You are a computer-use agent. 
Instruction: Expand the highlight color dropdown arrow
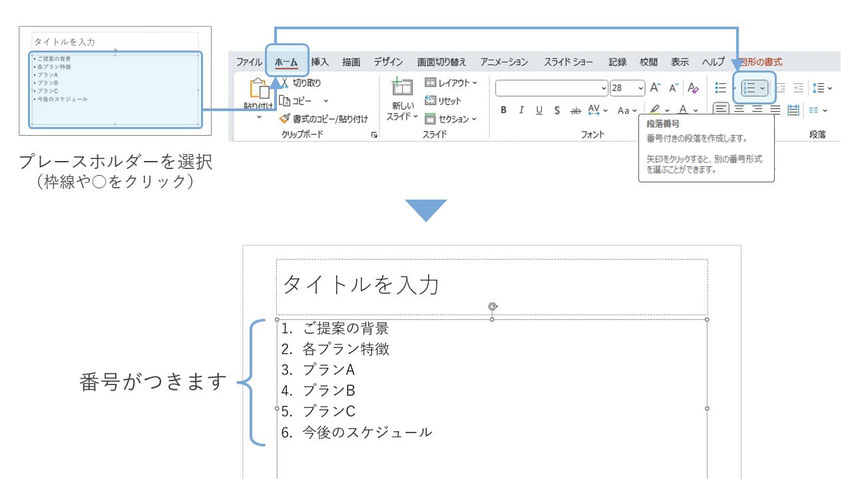tap(667, 111)
